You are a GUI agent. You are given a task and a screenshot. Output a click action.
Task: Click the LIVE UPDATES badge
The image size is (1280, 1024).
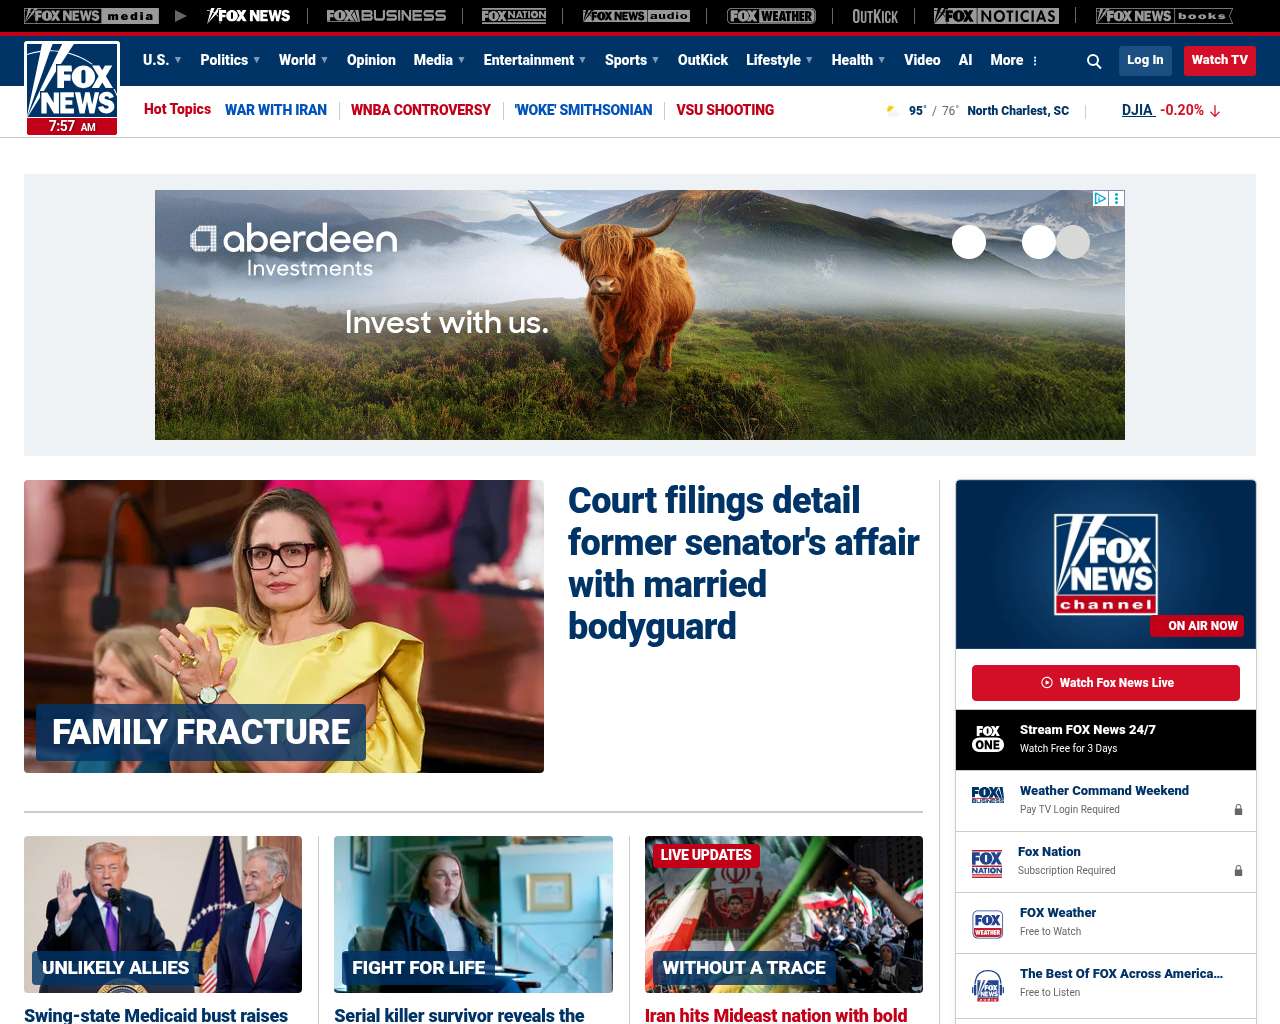pos(706,855)
